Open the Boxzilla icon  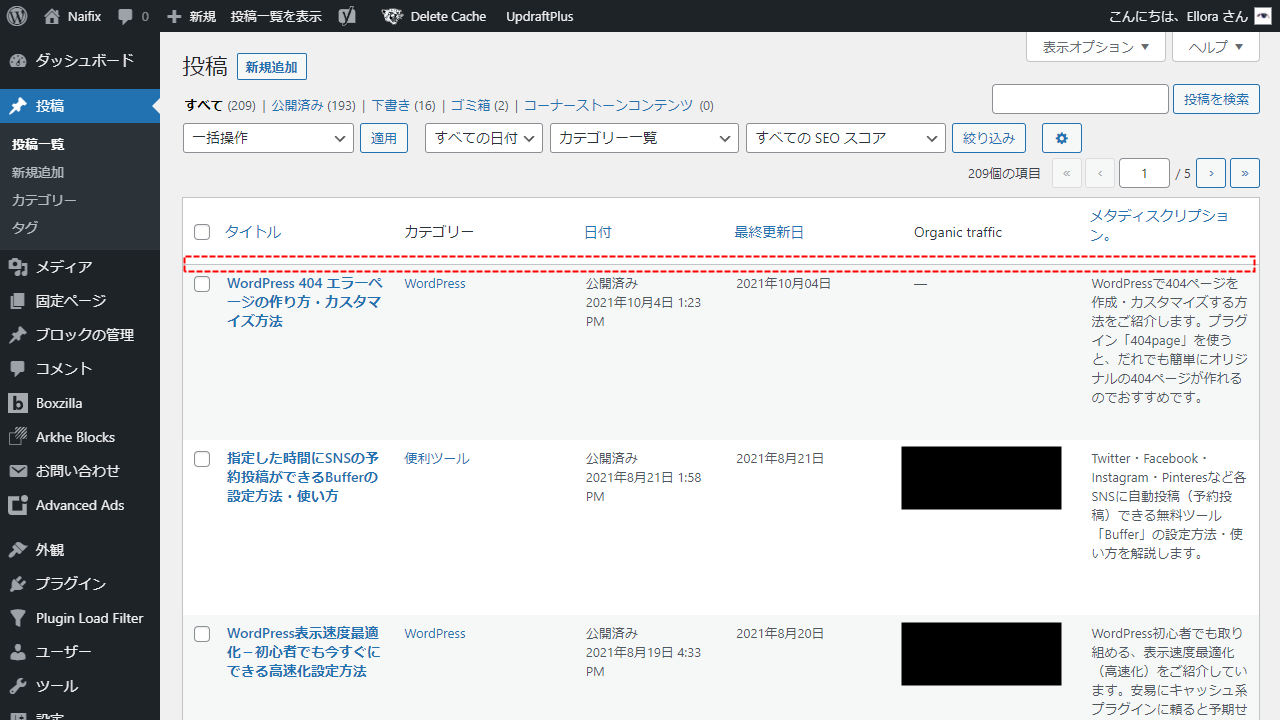[17, 403]
